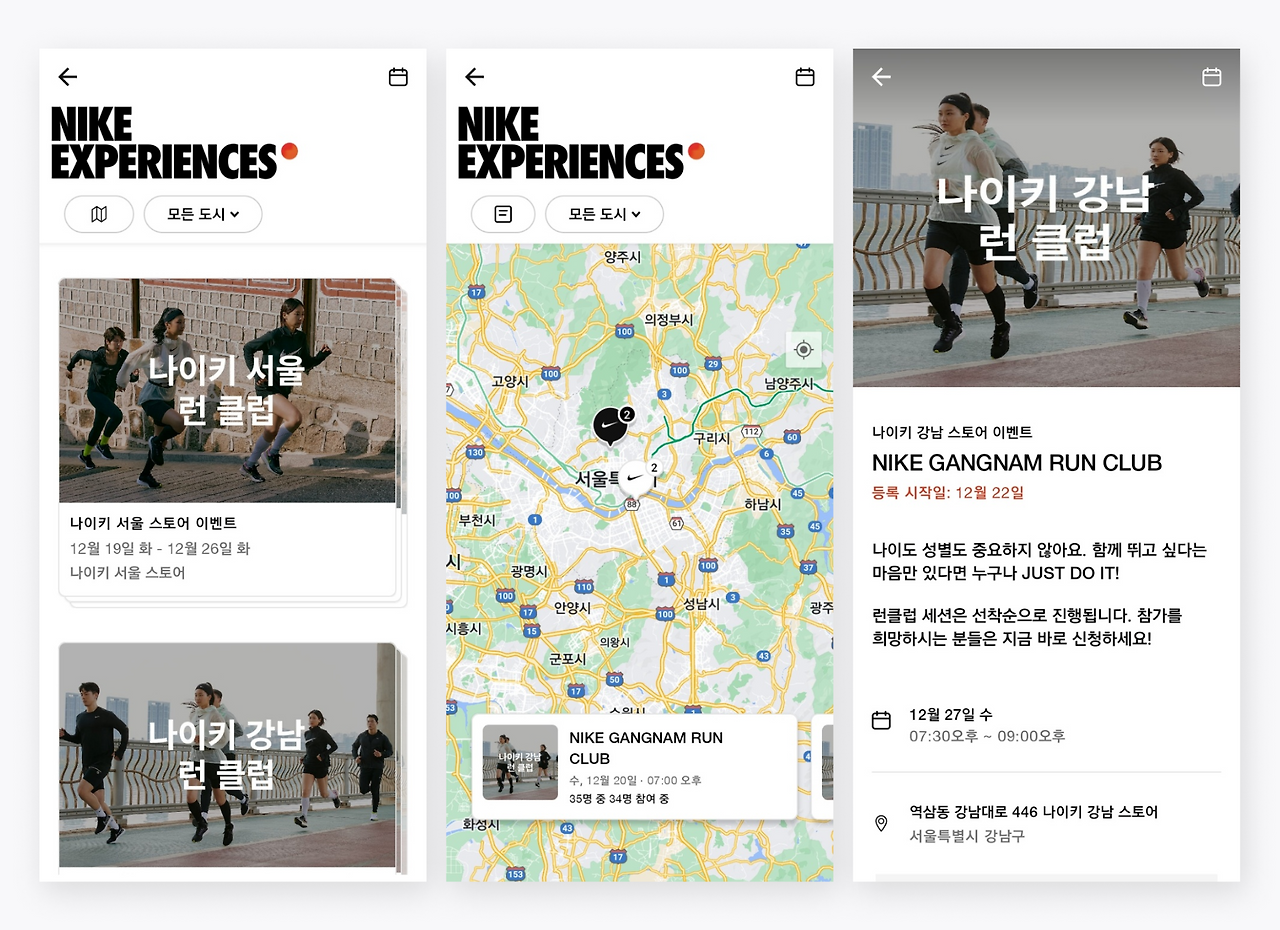Tap the back arrow on the map screen
This screenshot has height=930, width=1280.
pos(475,77)
